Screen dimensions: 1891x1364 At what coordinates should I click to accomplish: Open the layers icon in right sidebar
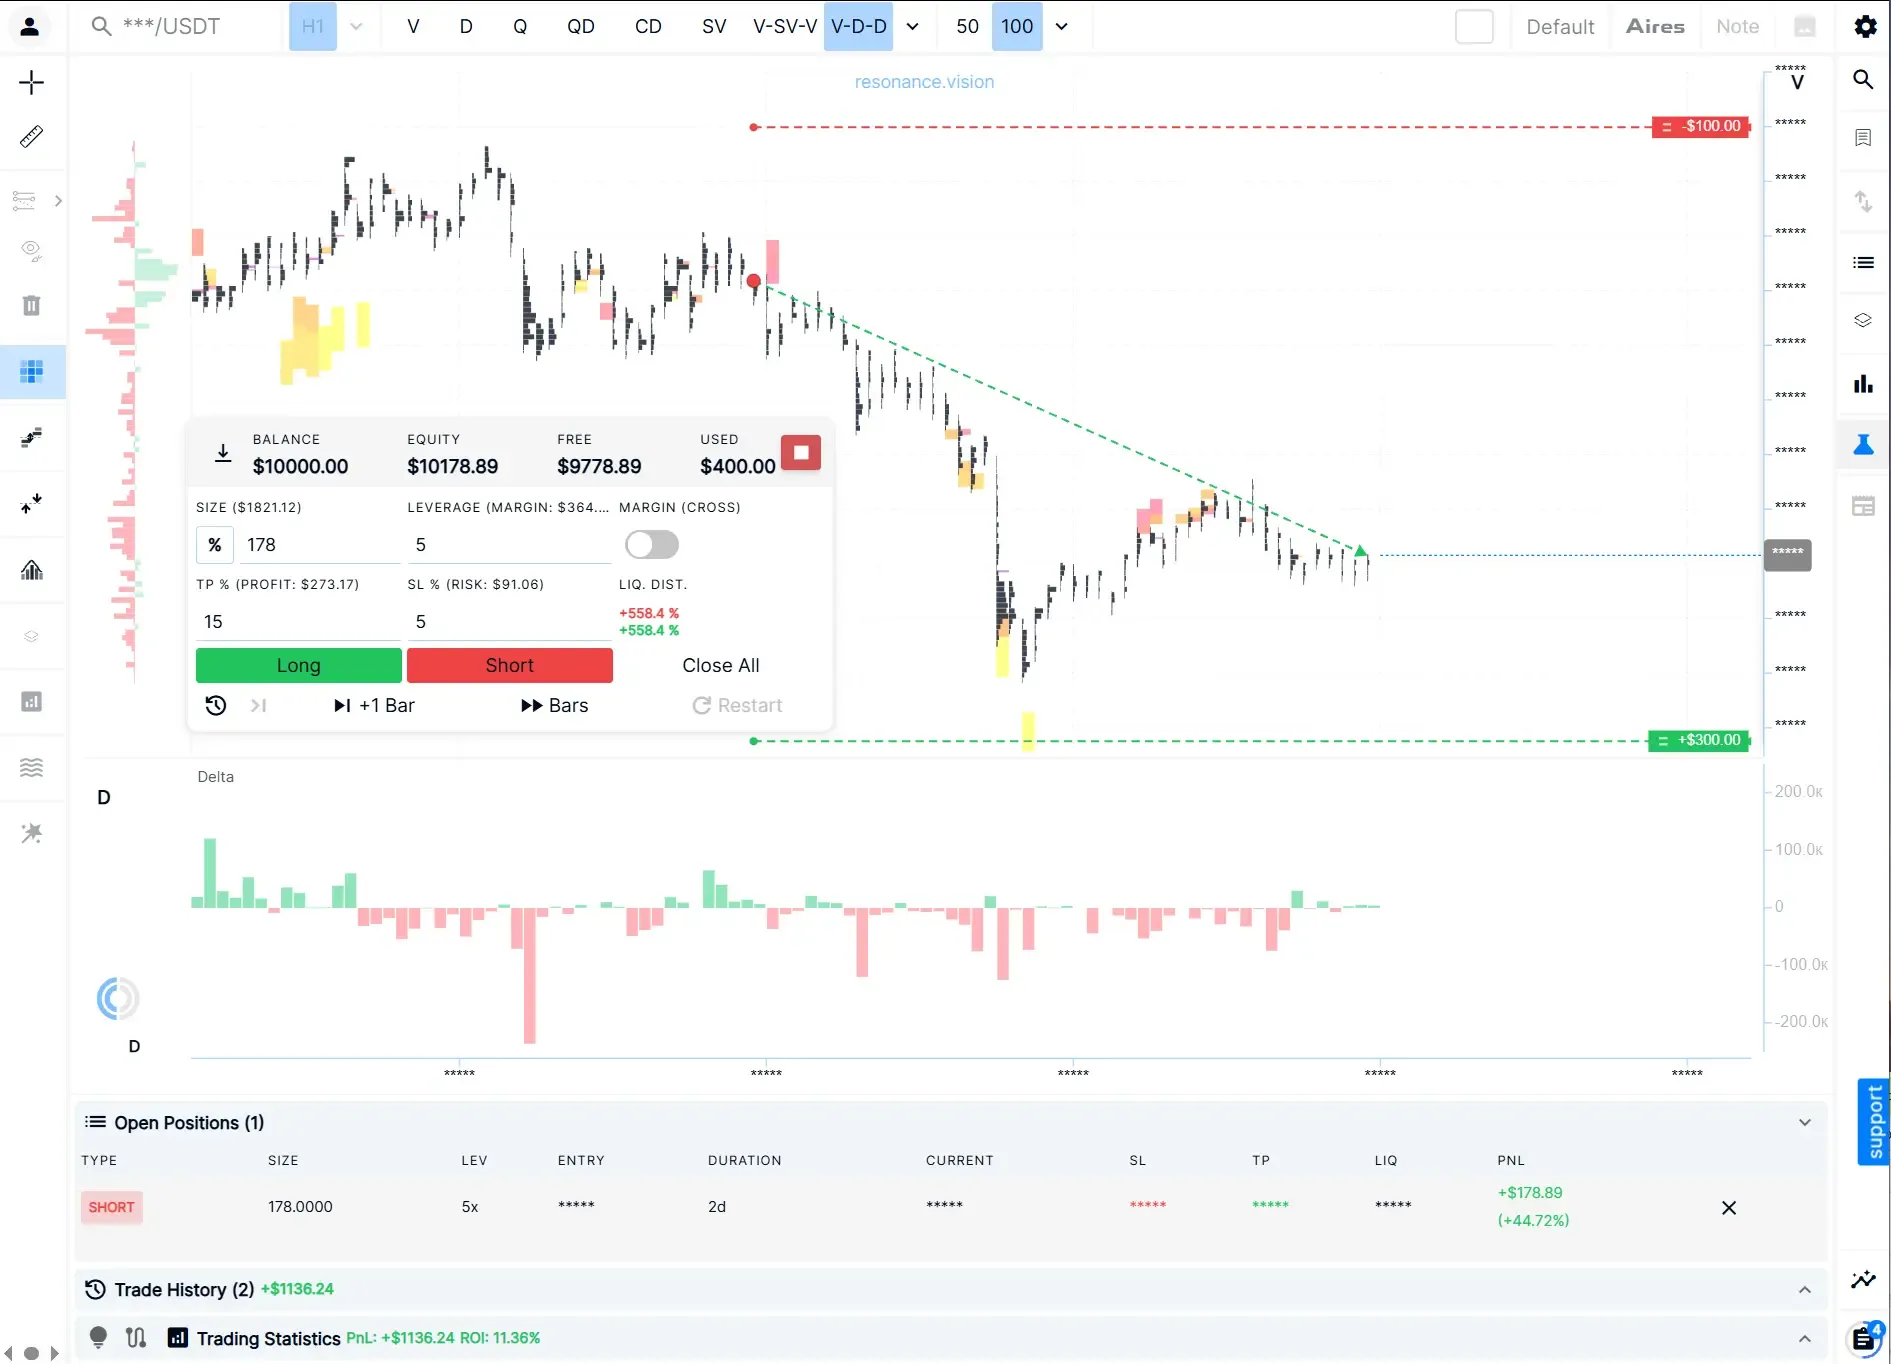point(1863,321)
